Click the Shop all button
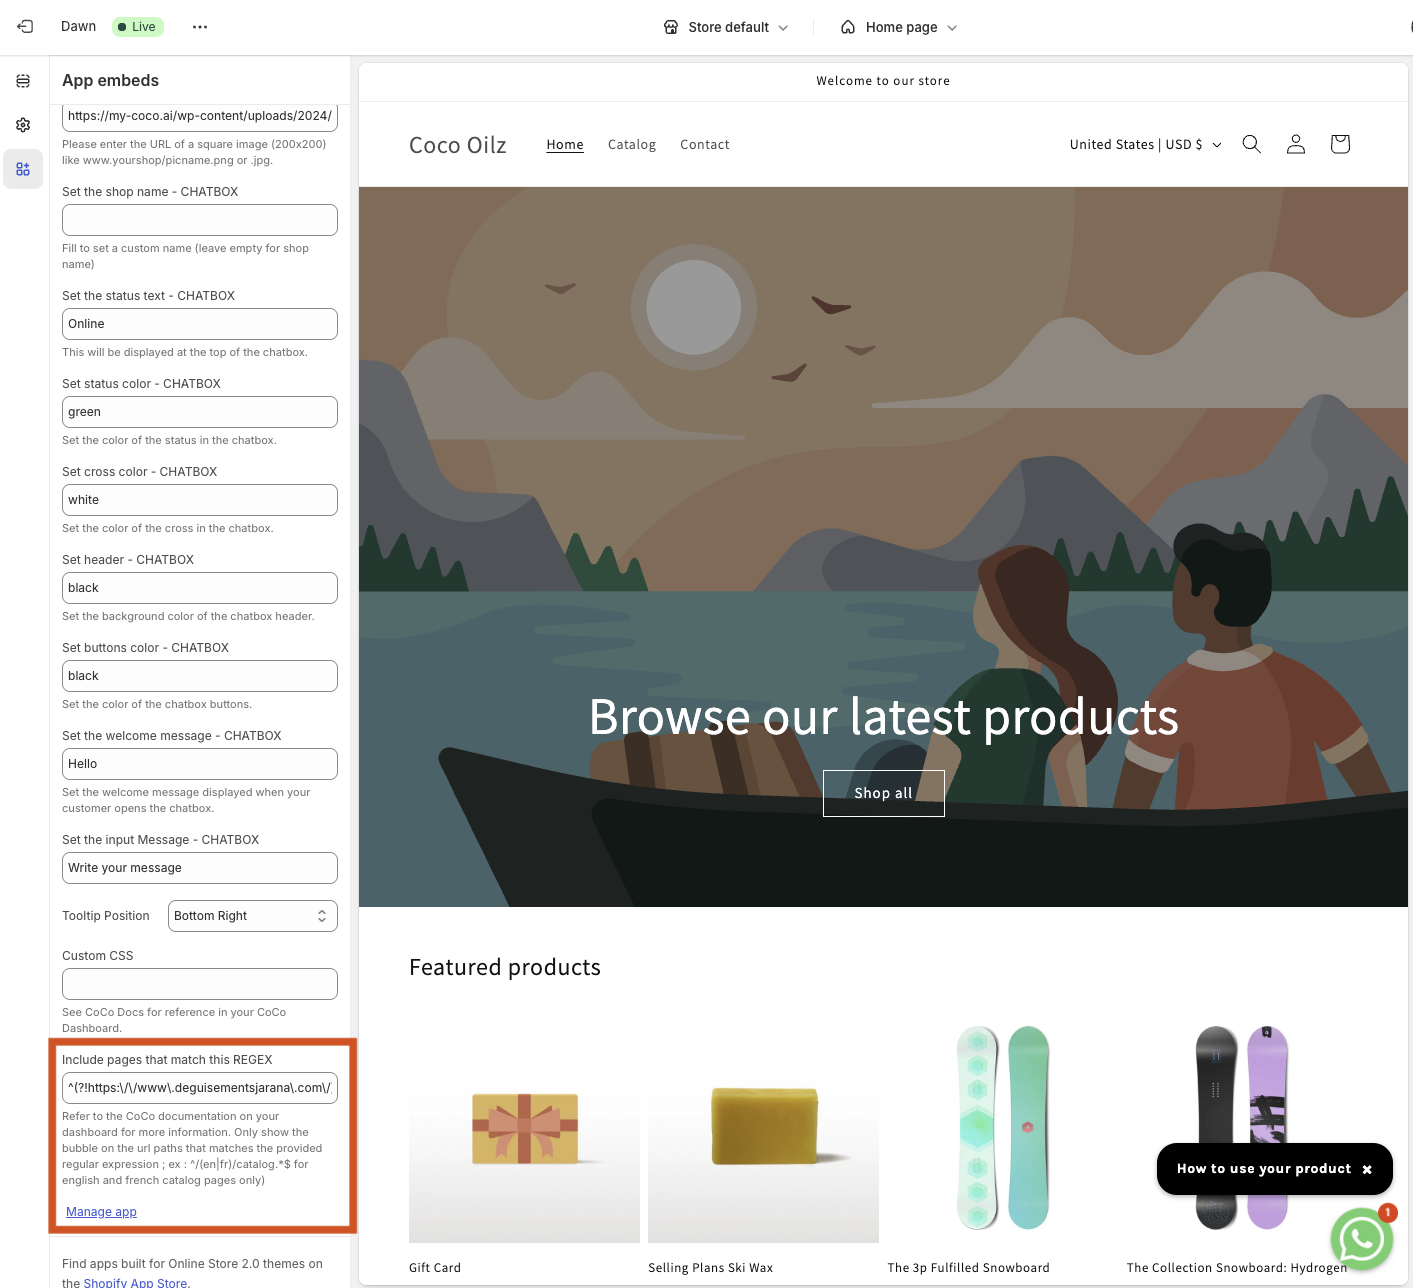 pos(883,793)
